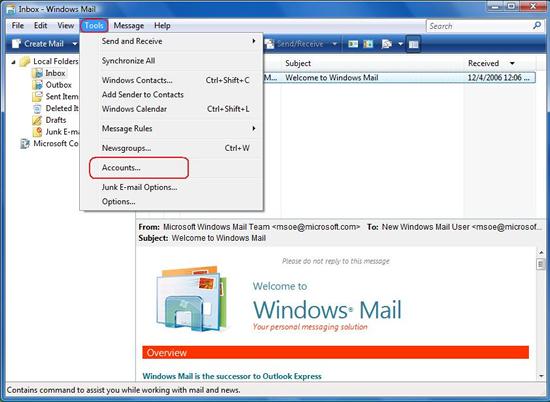The height and width of the screenshot is (402, 550).
Task: Click the search magnifier icon
Action: 537,26
